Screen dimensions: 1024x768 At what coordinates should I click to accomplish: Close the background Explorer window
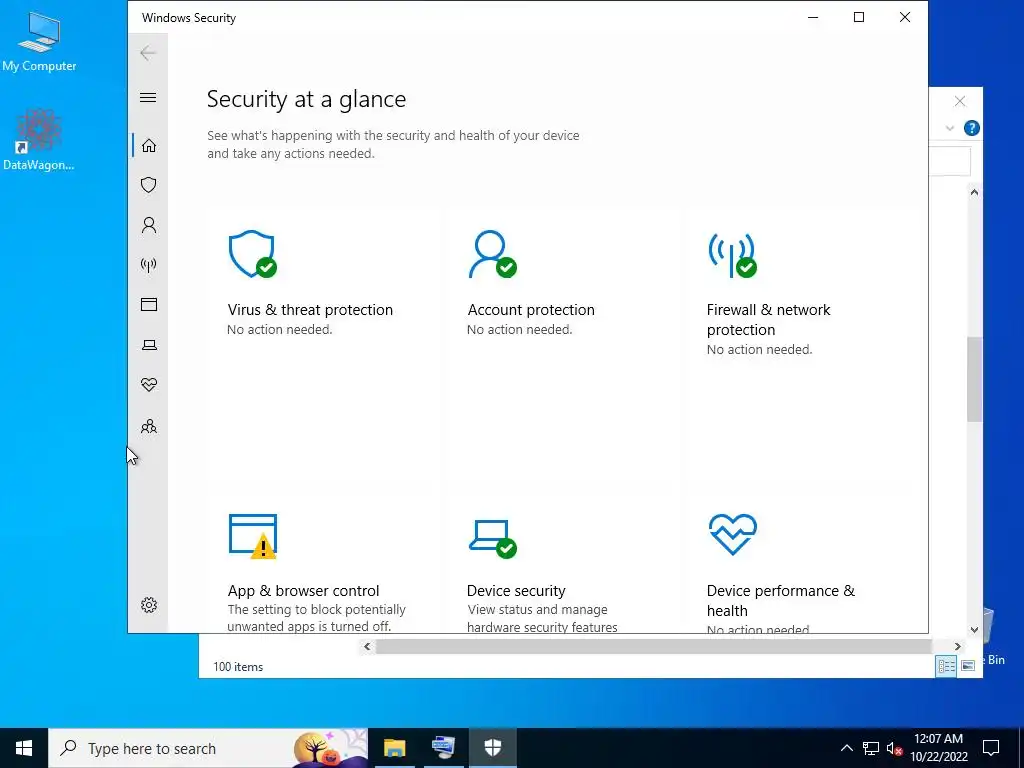coord(959,101)
